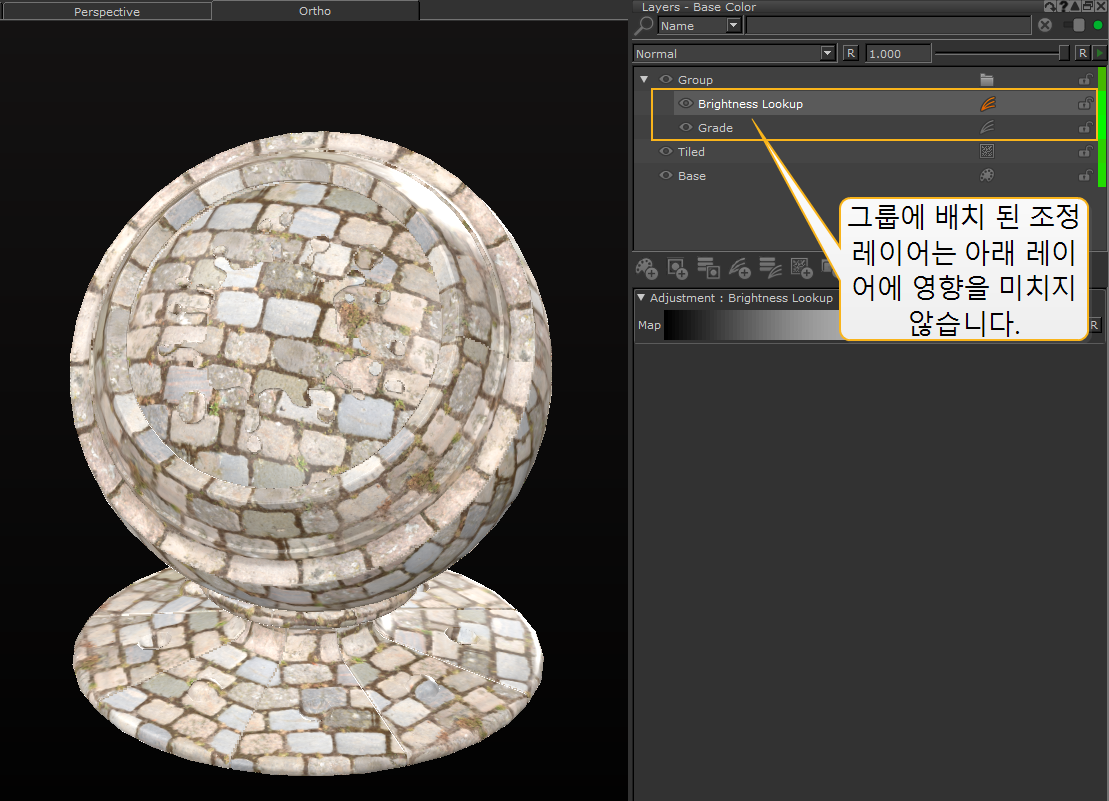
Task: Click the layer opacity slider handle
Action: tap(1064, 54)
